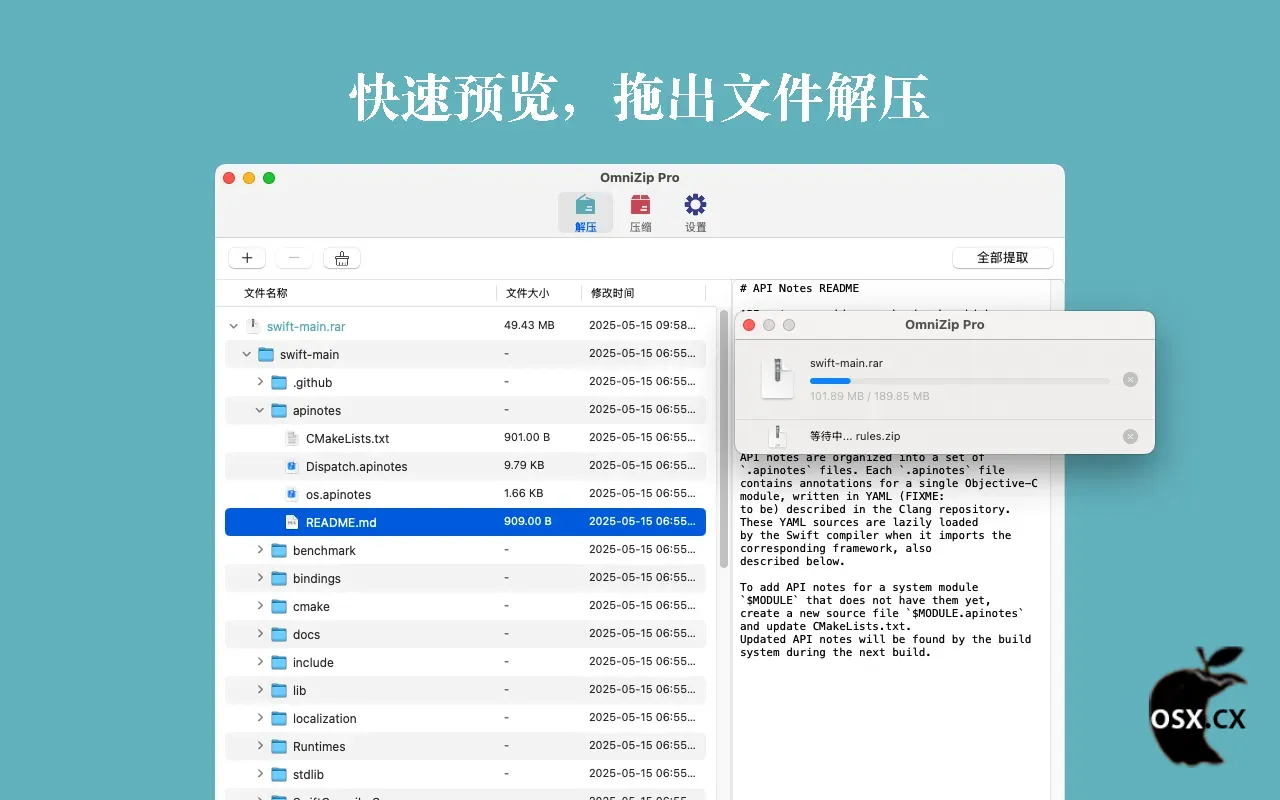Click the os.apinotes file name
The height and width of the screenshot is (800, 1280).
pos(339,494)
